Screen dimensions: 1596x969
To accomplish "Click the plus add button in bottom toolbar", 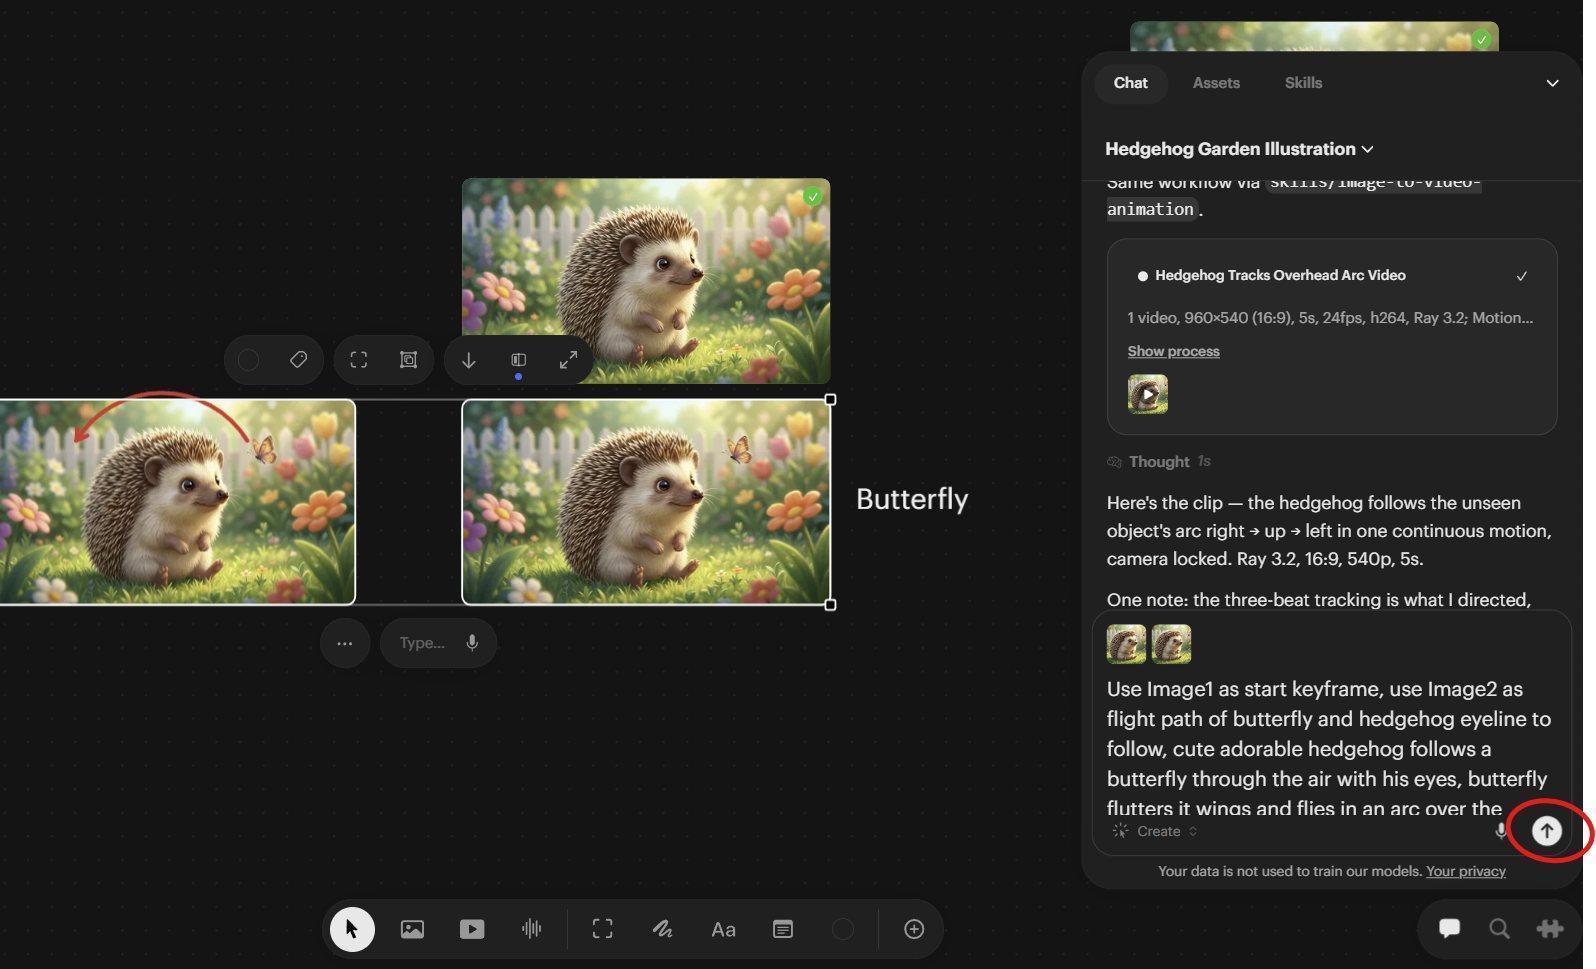I will pos(914,929).
